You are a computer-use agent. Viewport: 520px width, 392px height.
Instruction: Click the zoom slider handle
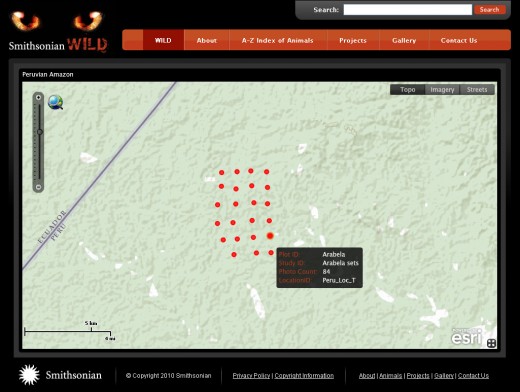pyautogui.click(x=40, y=132)
